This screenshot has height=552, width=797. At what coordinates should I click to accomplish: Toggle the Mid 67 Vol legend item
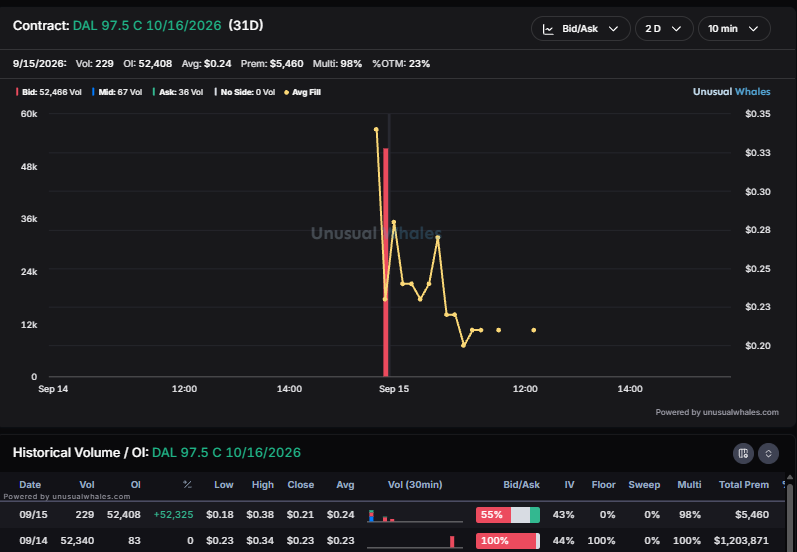[x=117, y=92]
